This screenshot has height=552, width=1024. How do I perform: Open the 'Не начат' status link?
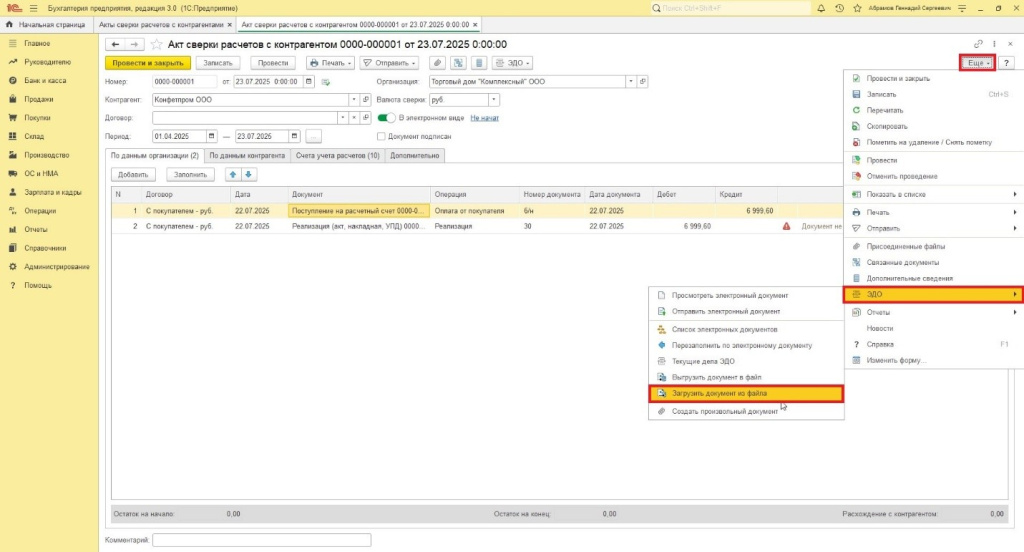click(x=484, y=118)
